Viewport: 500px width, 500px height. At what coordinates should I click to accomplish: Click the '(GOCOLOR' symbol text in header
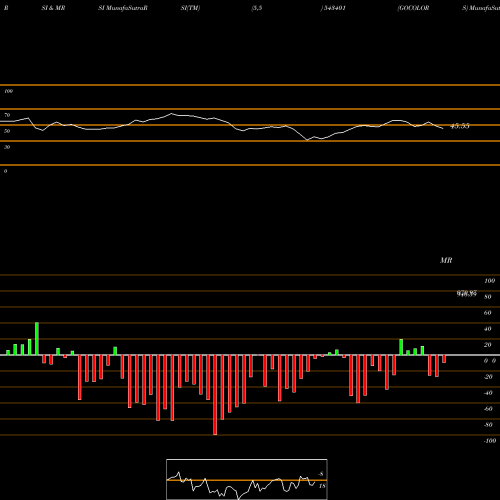[413, 8]
